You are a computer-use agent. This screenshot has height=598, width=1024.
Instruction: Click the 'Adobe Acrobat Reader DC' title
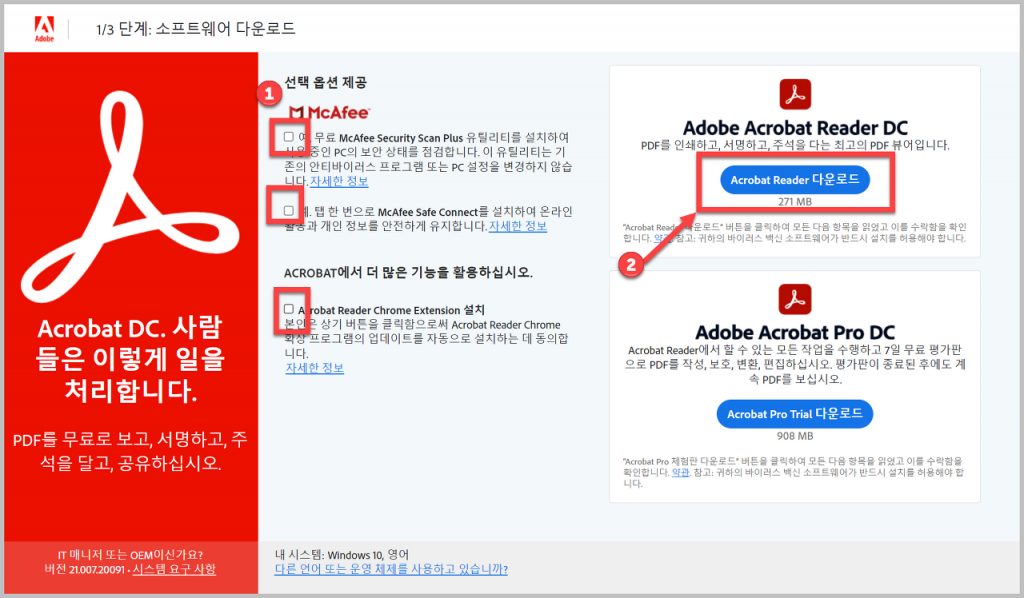795,127
